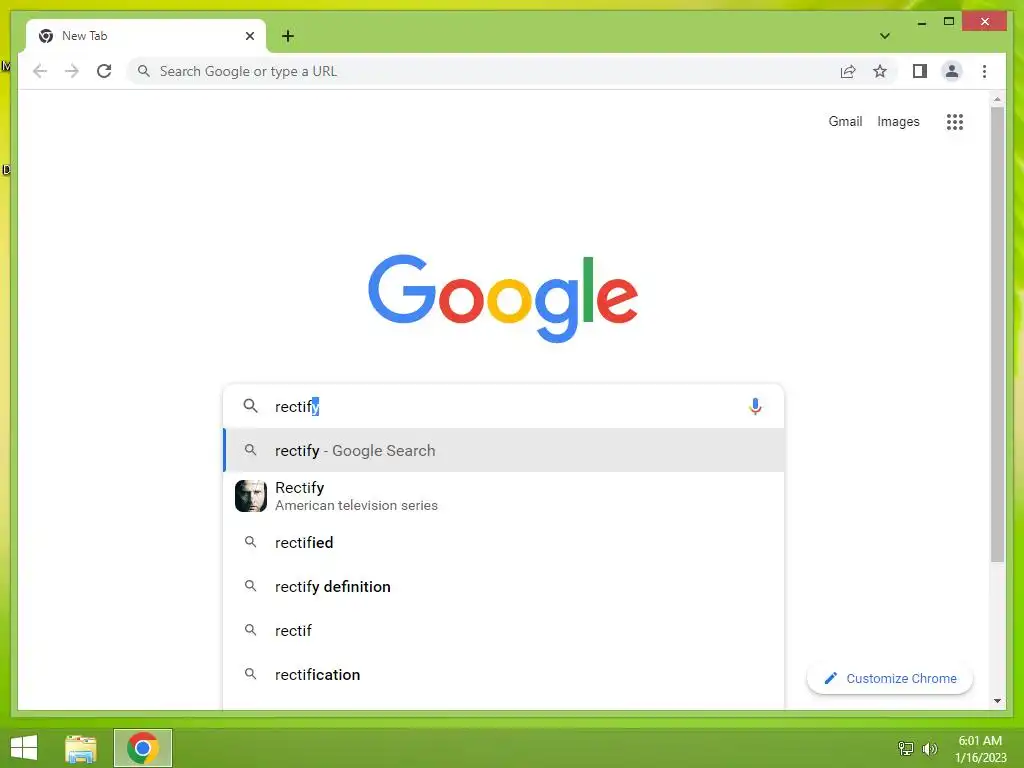Click the magnifier icon in the search box
Screen dimensions: 1024x768
point(250,406)
